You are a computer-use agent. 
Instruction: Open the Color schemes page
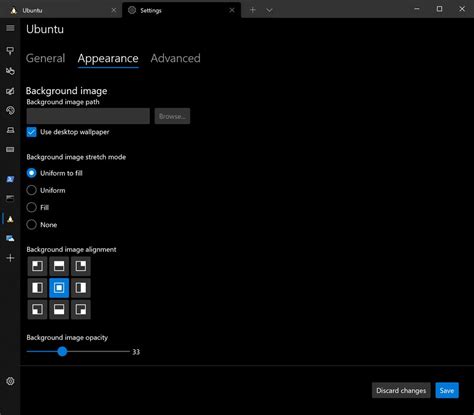coord(10,110)
